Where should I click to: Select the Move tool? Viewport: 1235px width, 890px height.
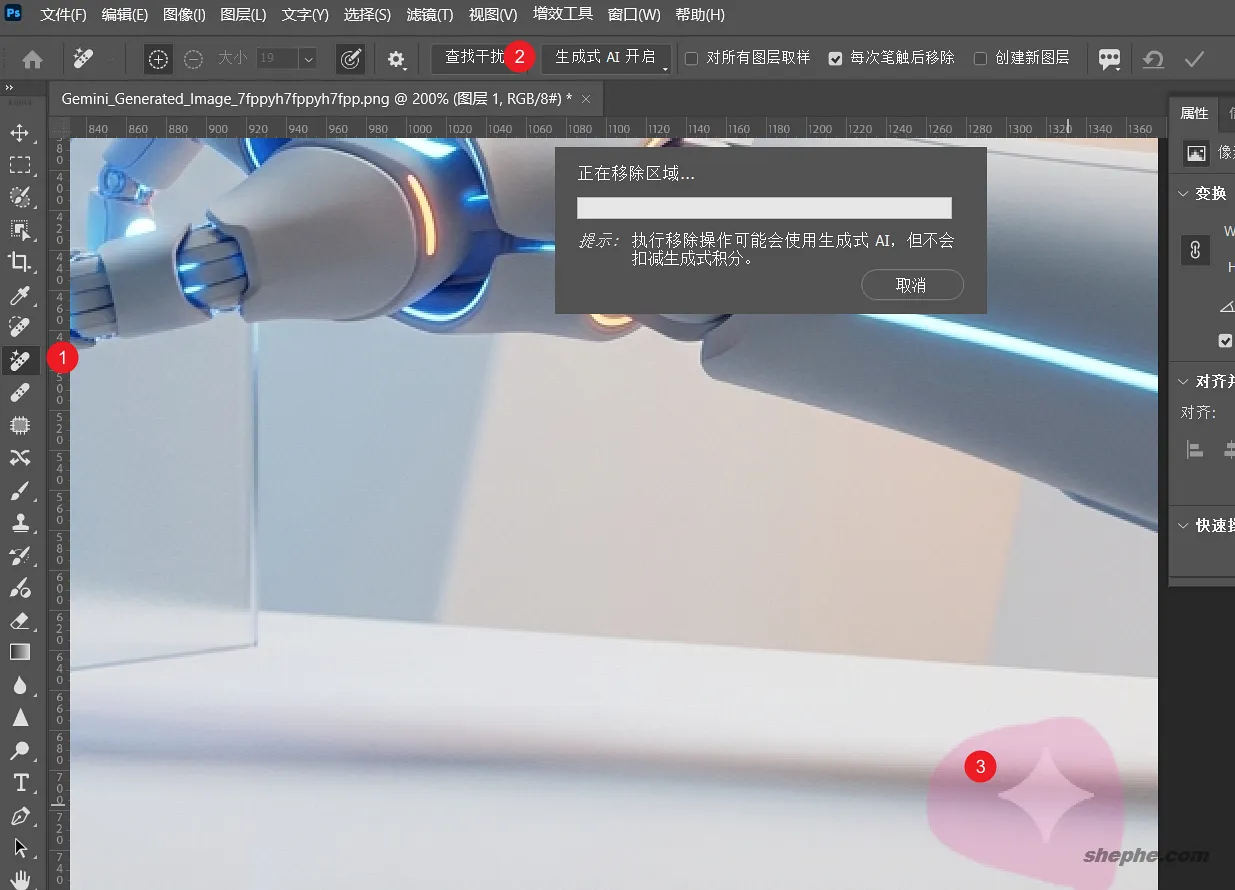[x=21, y=132]
